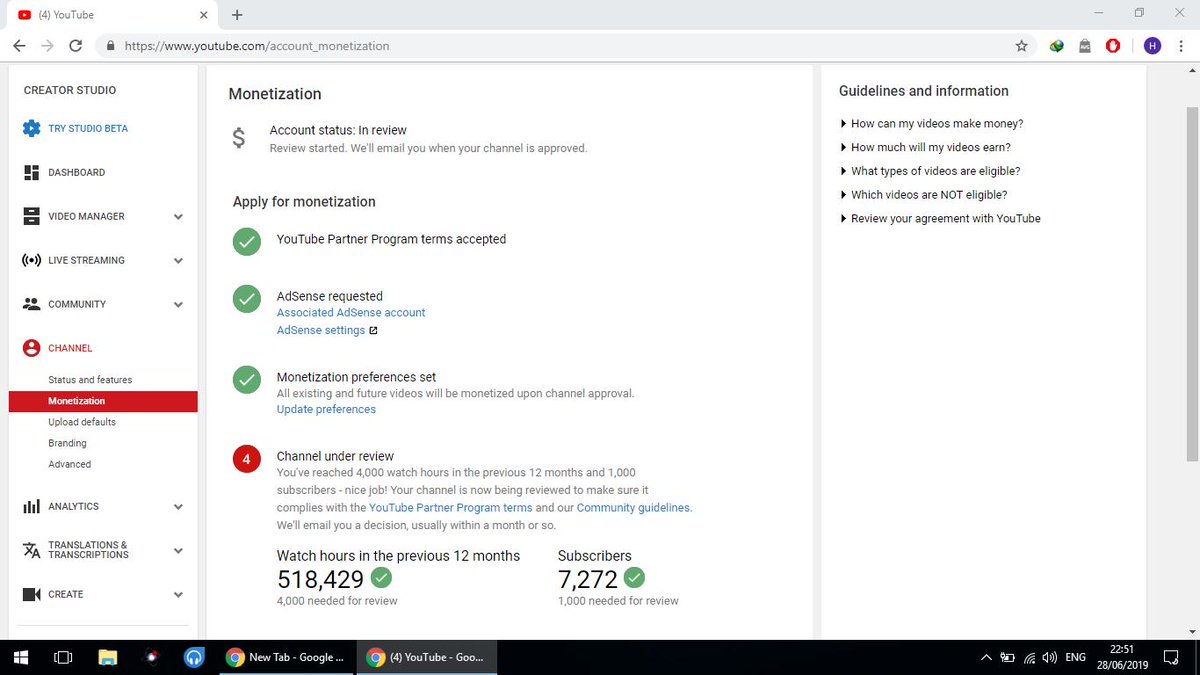Screen dimensions: 1200x675
Task: Expand the Live Streaming section chevron
Action: [x=178, y=261]
